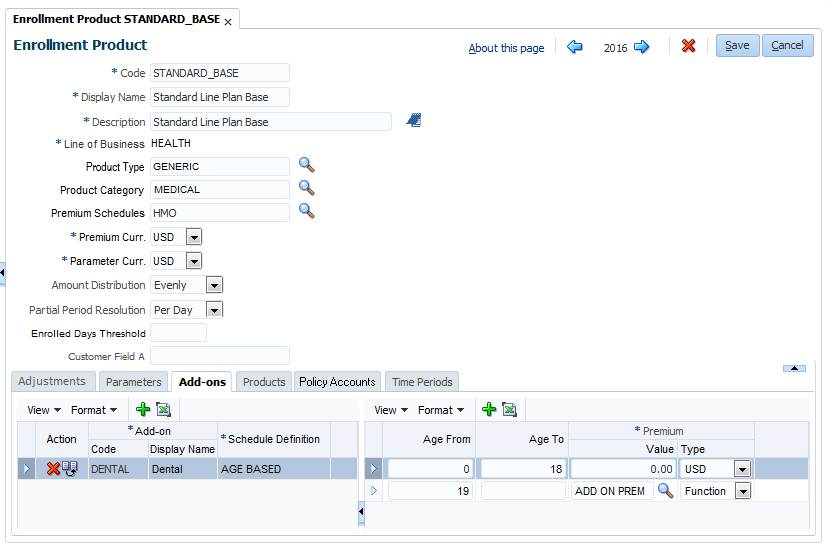The width and height of the screenshot is (826, 547).
Task: Go to next year with right arrow
Action: click(642, 47)
